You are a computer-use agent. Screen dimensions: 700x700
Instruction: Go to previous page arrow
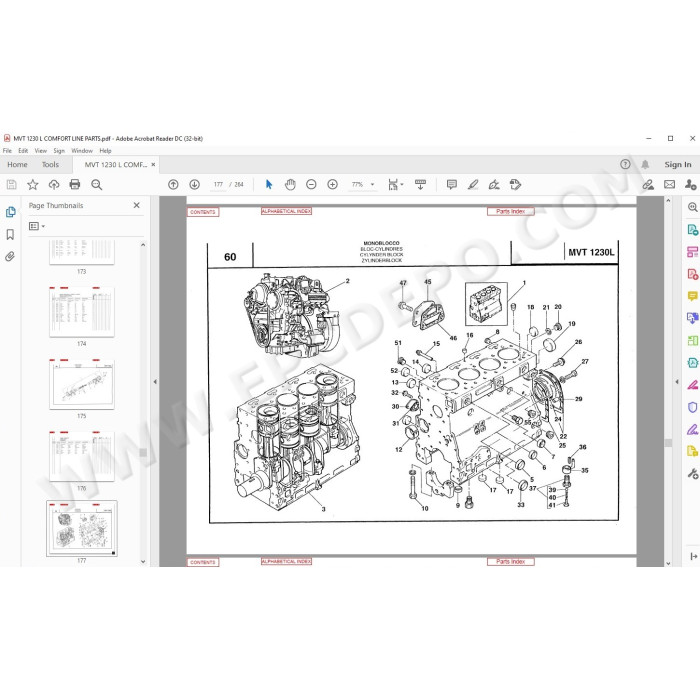173,184
